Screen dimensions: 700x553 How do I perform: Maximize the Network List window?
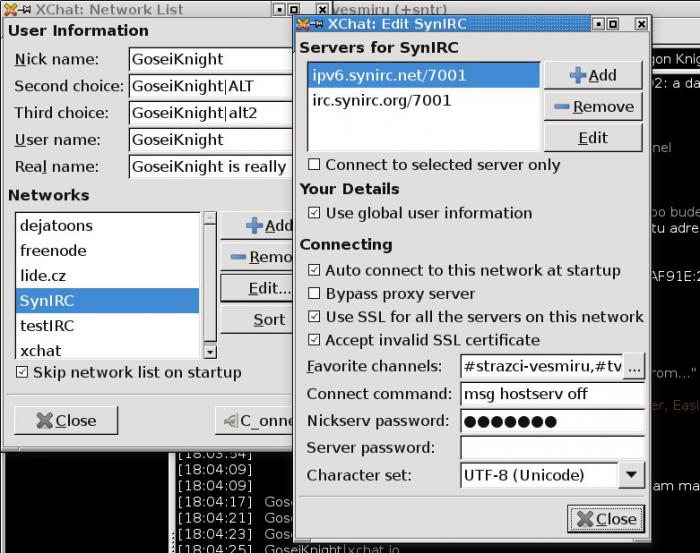(294, 9)
